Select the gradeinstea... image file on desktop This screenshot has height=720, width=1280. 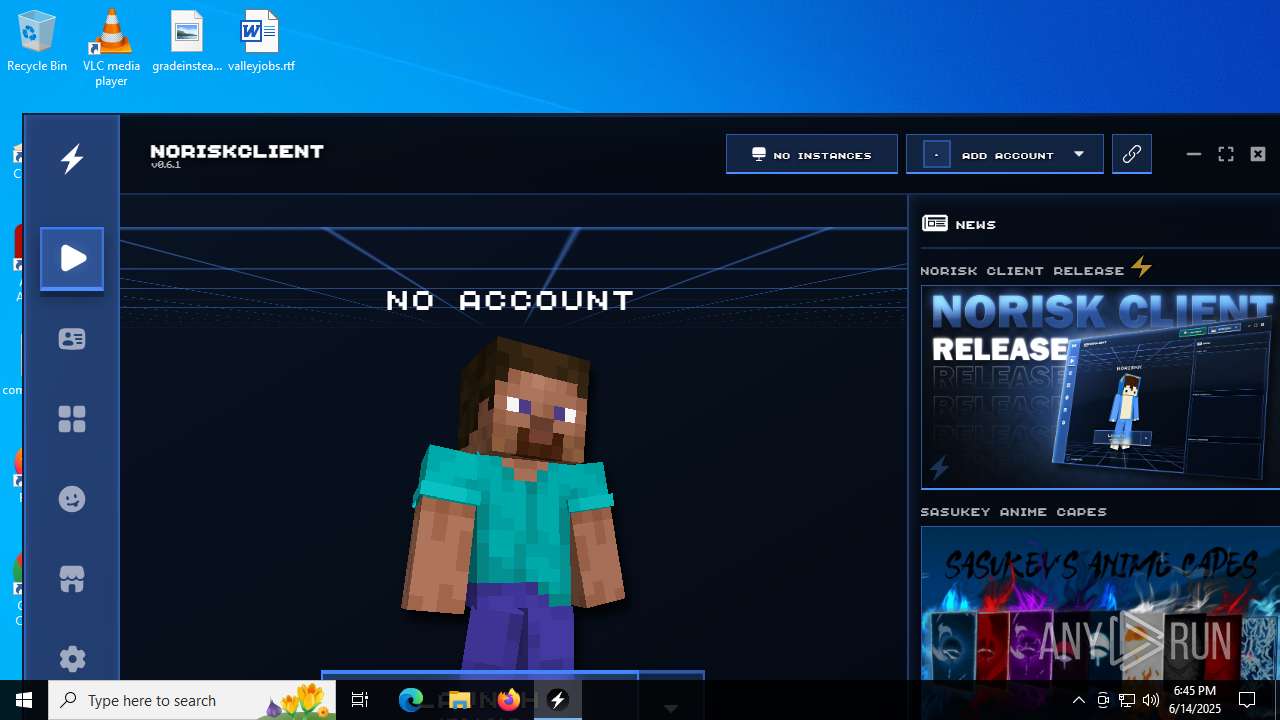pyautogui.click(x=187, y=42)
